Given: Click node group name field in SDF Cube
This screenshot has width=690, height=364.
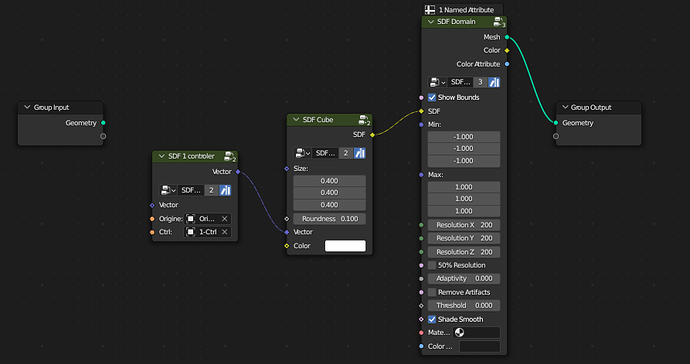Looking at the screenshot, I should click(326, 153).
